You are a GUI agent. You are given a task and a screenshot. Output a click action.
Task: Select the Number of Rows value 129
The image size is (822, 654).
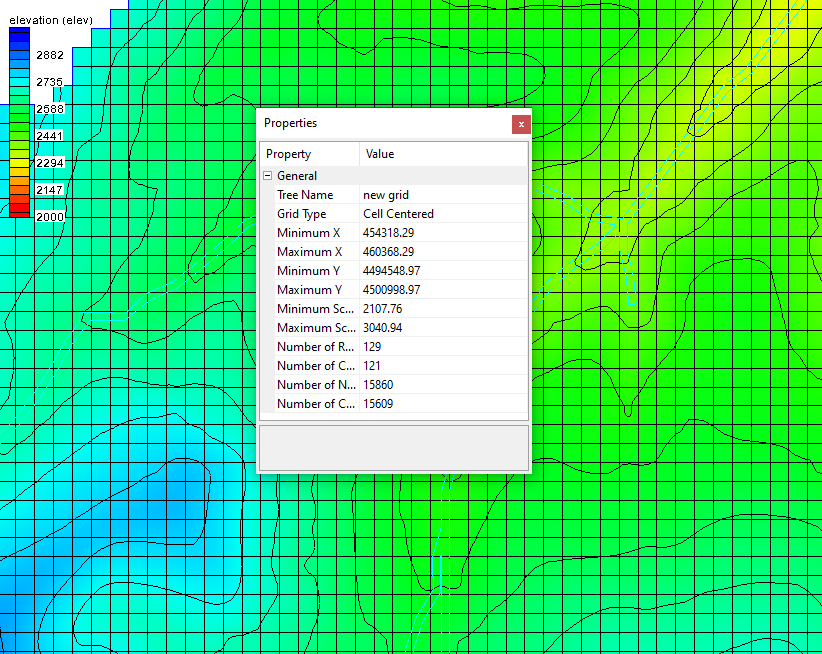pyautogui.click(x=374, y=346)
